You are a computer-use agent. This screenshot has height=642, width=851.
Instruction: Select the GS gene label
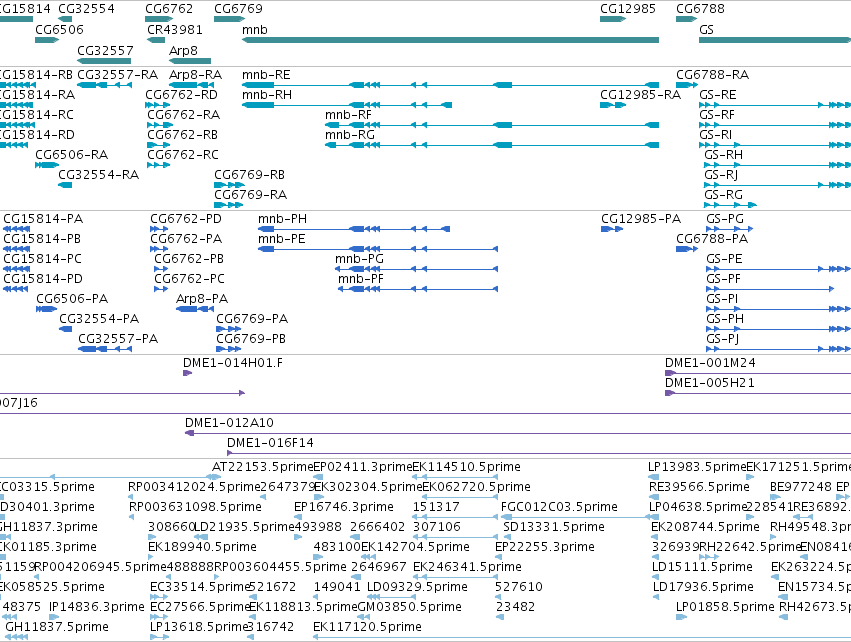pos(706,30)
